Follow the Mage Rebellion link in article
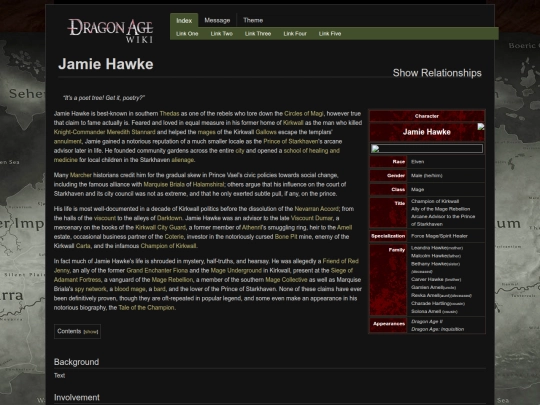The image size is (540, 405). point(172,280)
